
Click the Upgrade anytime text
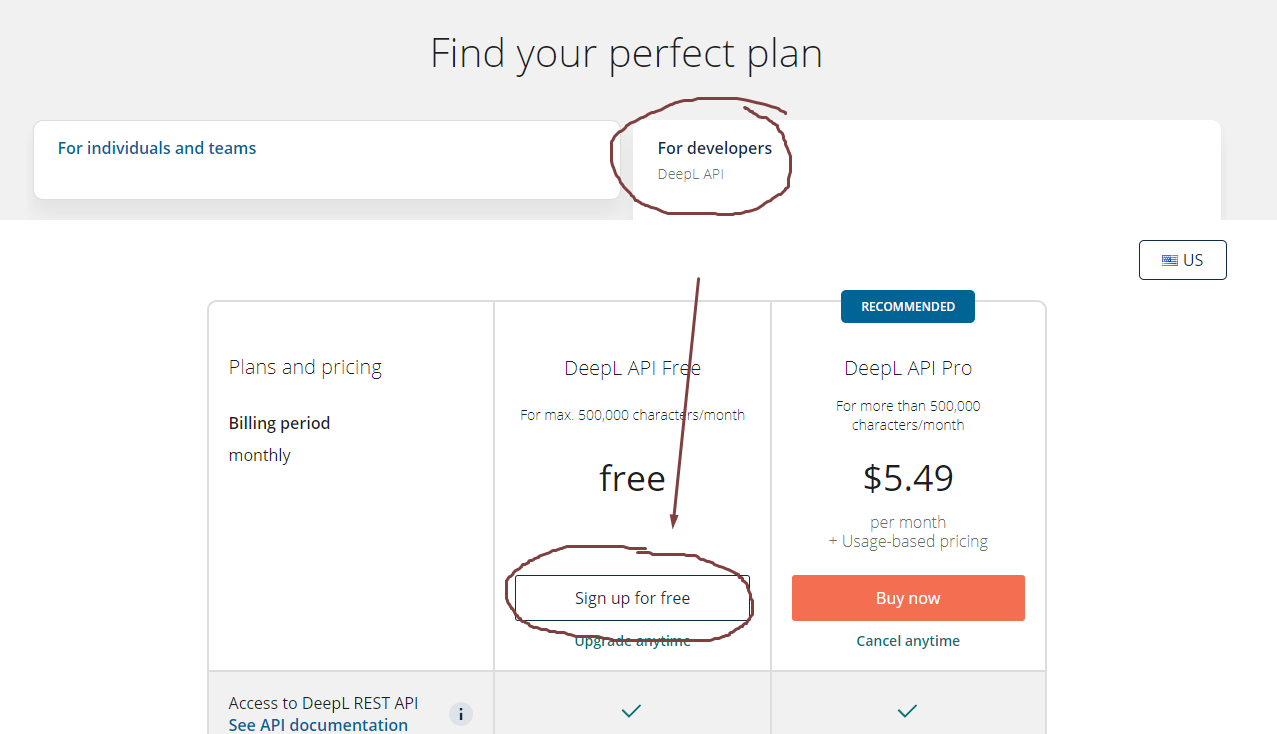pos(632,641)
